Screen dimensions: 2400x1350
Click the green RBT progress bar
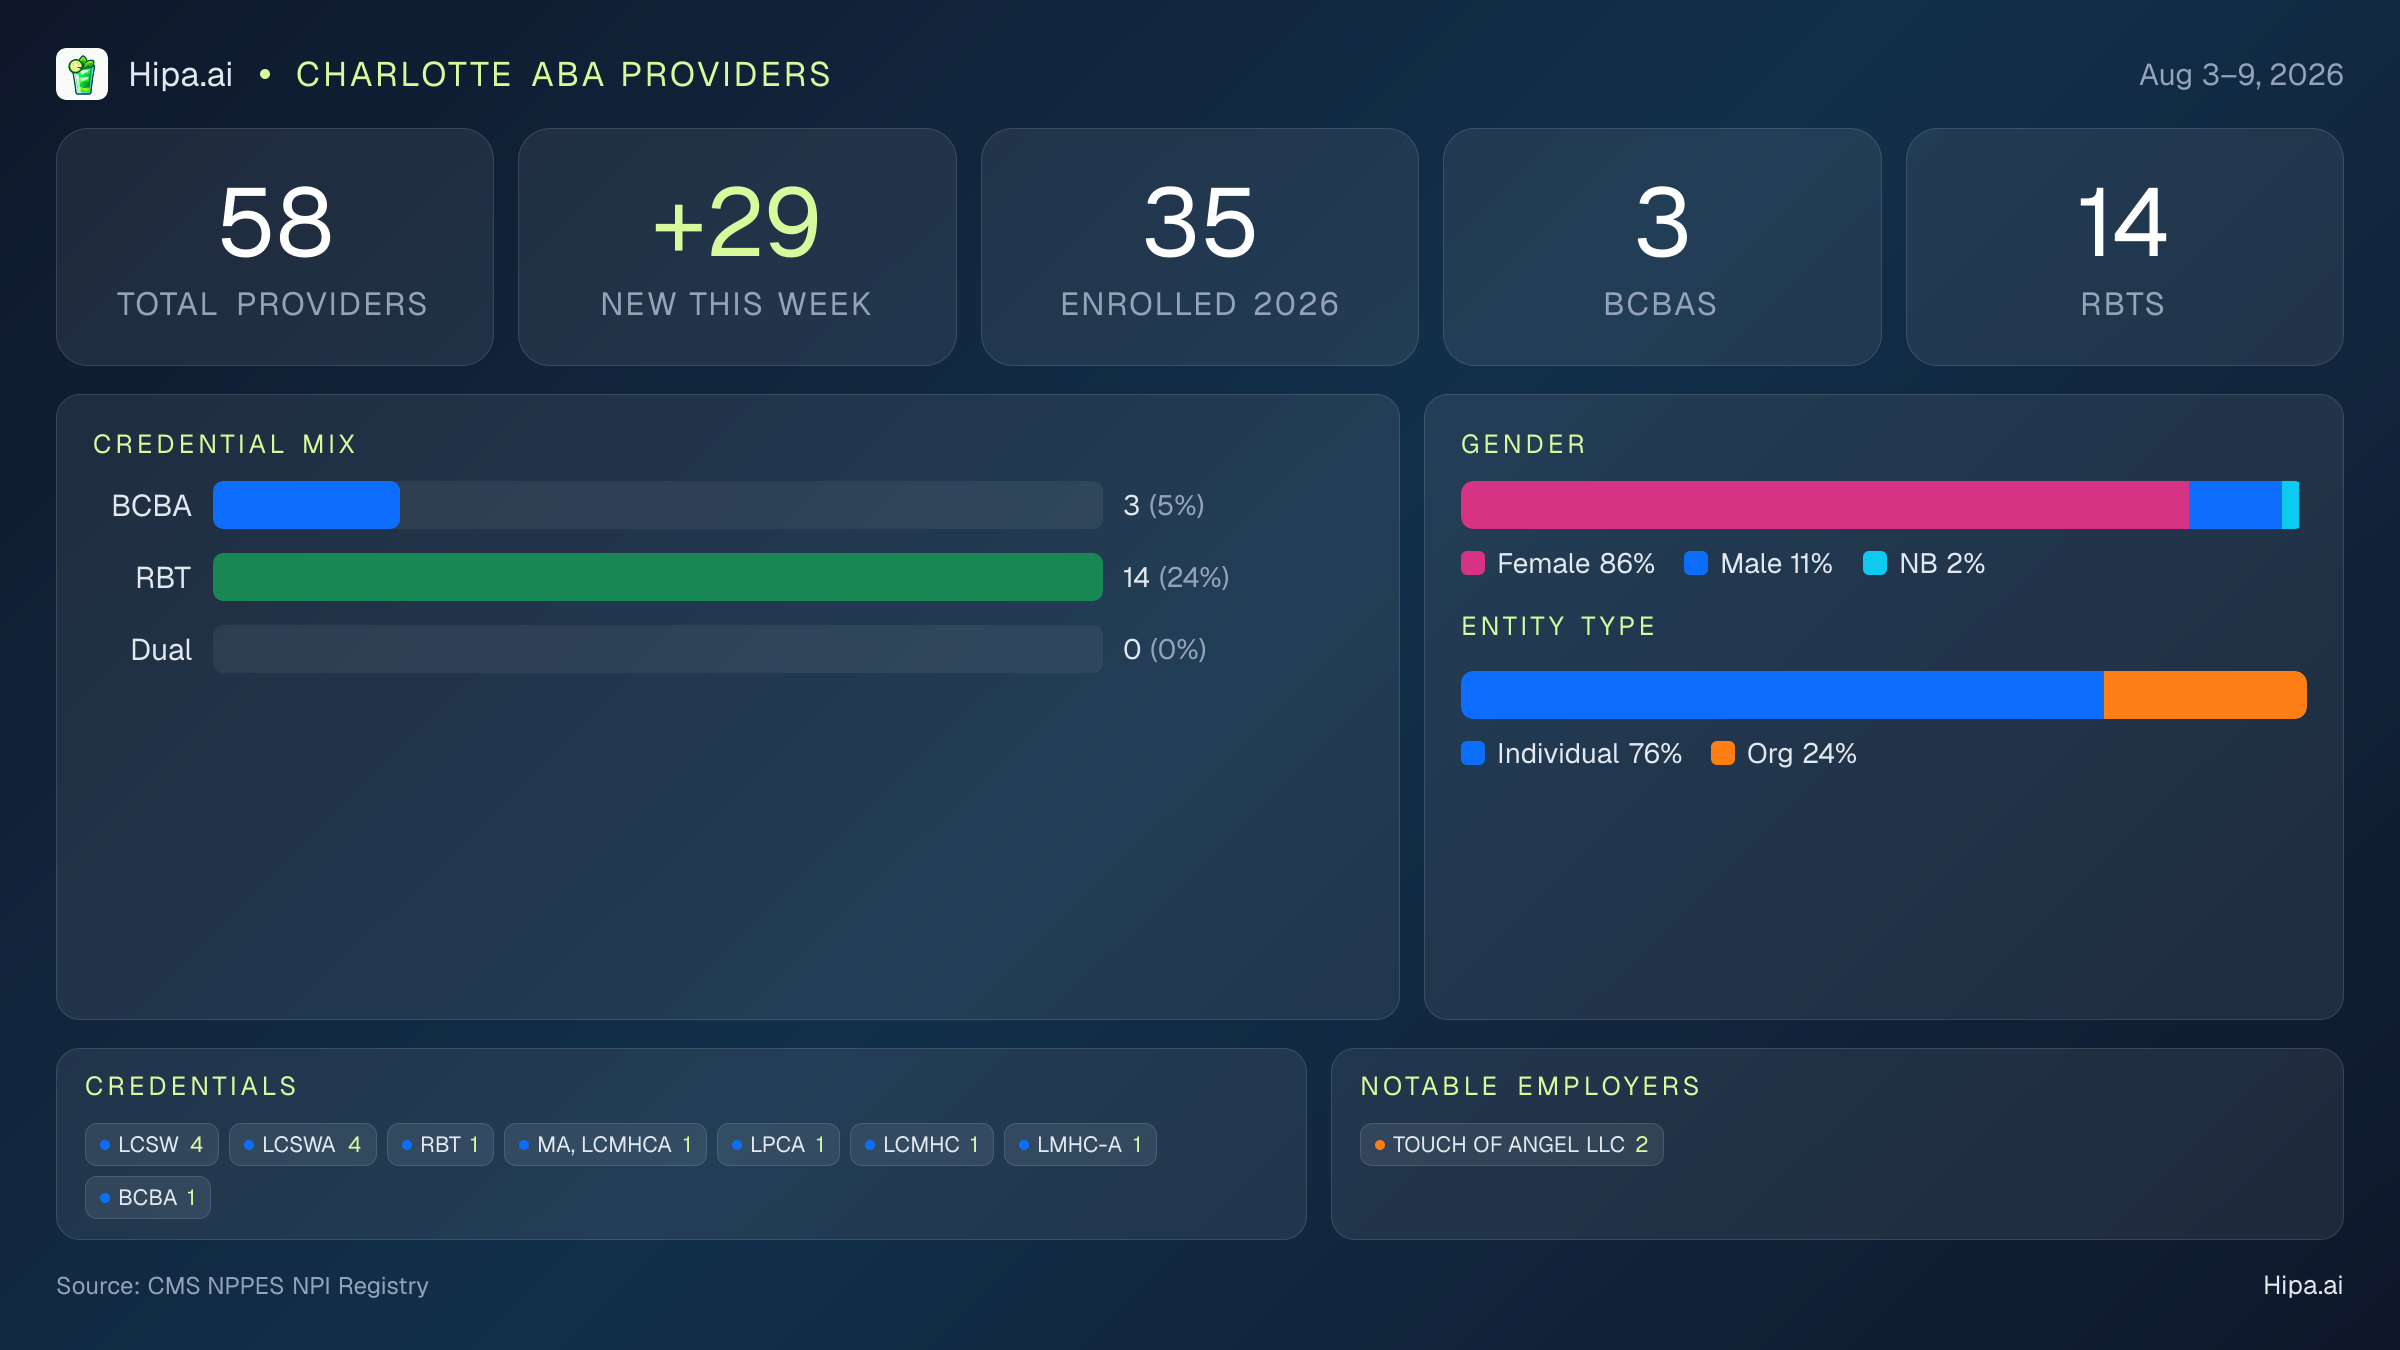click(658, 577)
